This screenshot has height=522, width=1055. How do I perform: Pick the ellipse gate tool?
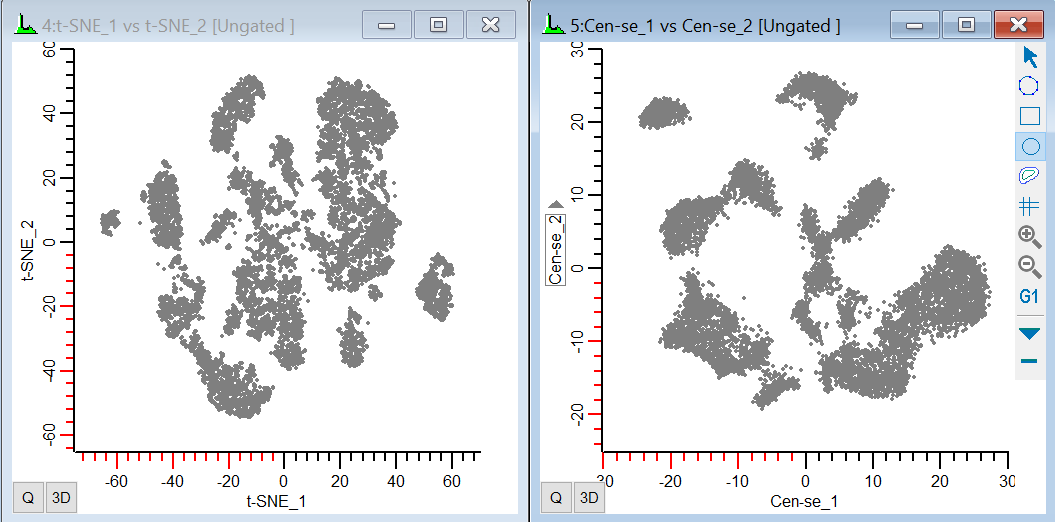coord(1030,147)
